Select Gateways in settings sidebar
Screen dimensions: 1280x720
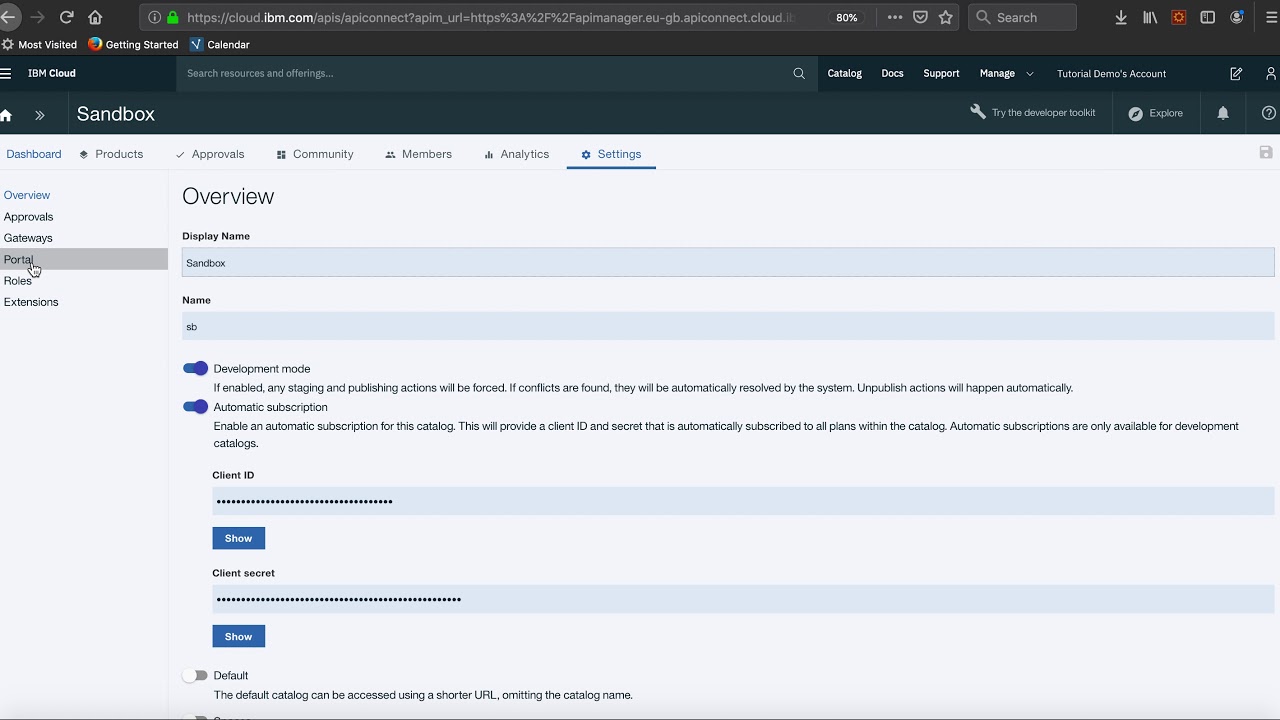[28, 238]
